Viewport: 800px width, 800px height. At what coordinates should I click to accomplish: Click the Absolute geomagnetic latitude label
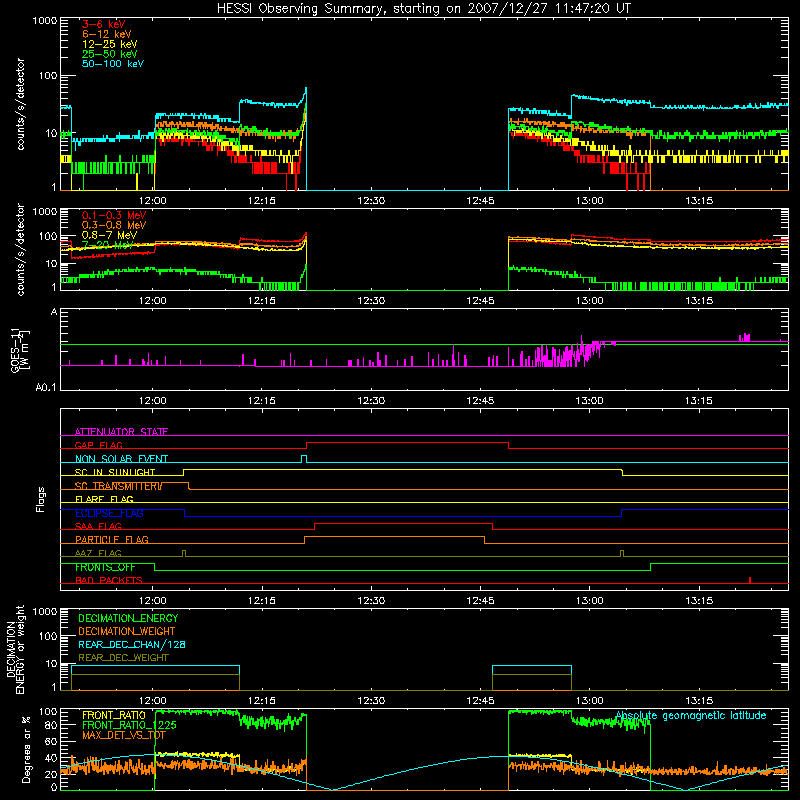point(691,716)
